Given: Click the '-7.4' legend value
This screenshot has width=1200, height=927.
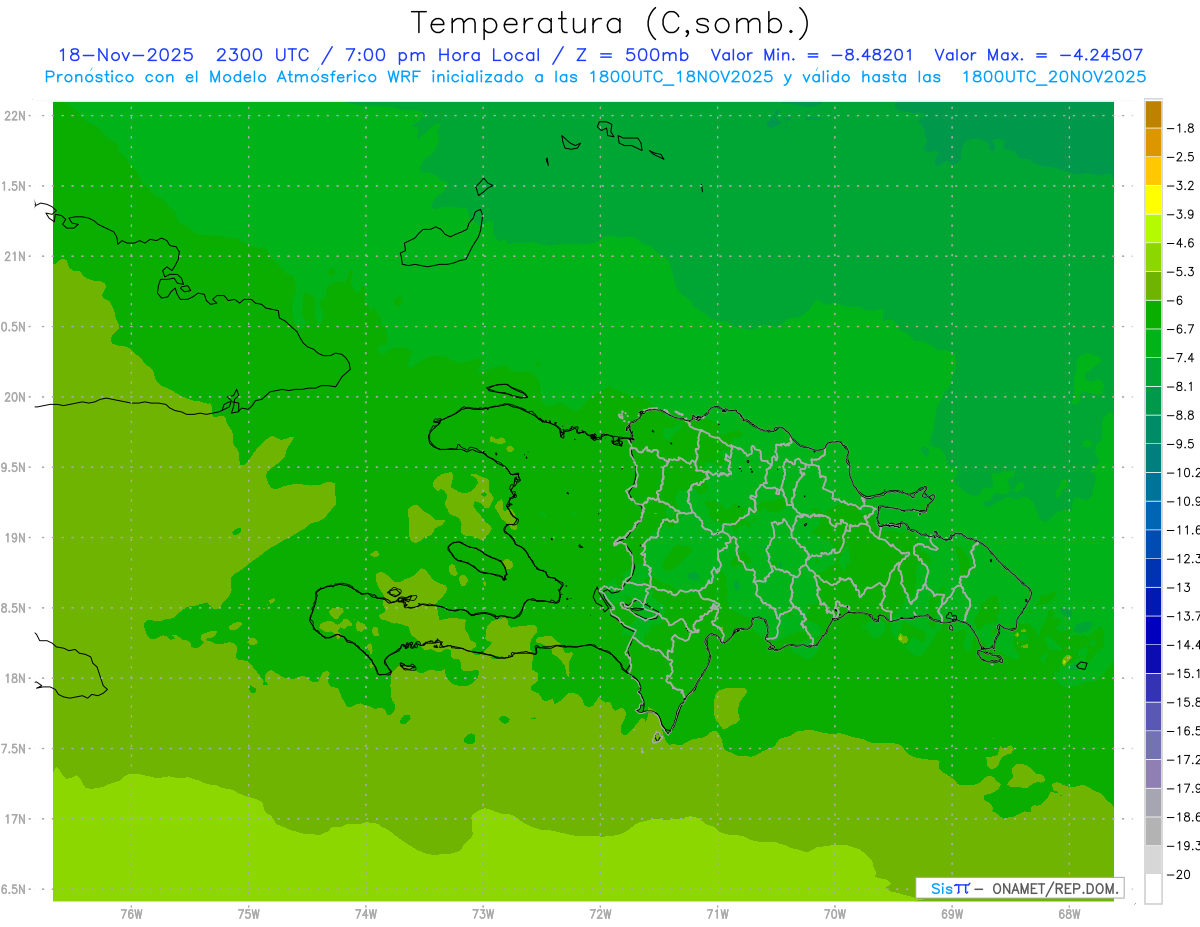Looking at the screenshot, I should (x=1181, y=358).
